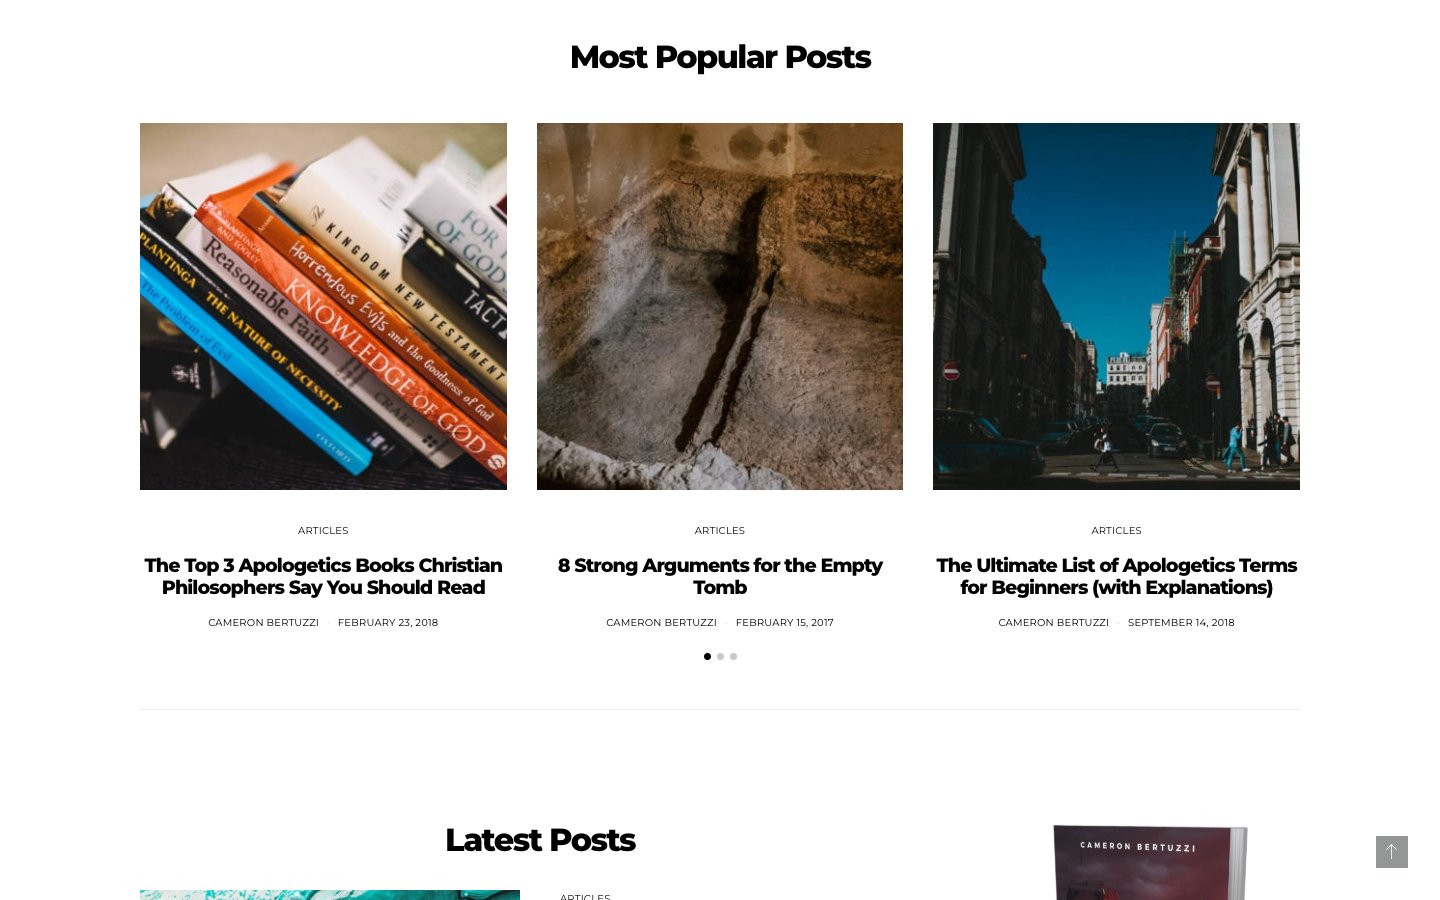Click the teal Latest Posts thumbnail image
1440x900 pixels.
tap(330, 895)
